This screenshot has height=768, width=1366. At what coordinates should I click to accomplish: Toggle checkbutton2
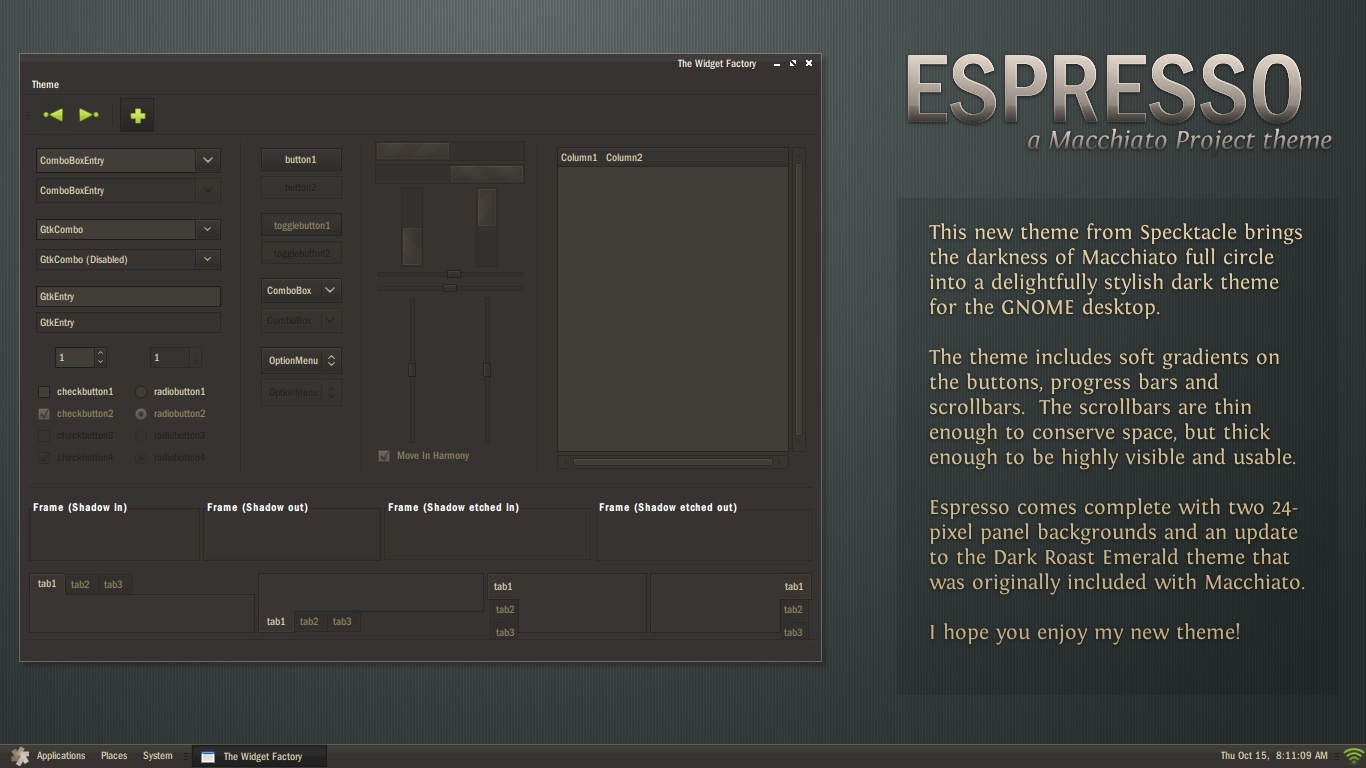coord(76,414)
